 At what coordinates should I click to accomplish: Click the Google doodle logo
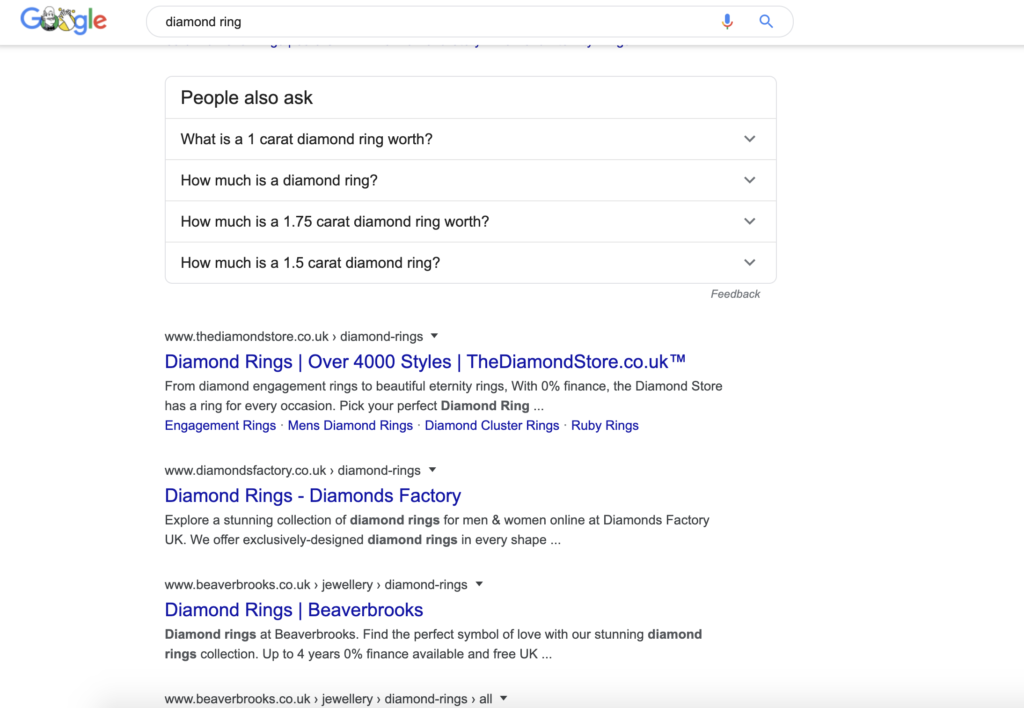pos(63,20)
